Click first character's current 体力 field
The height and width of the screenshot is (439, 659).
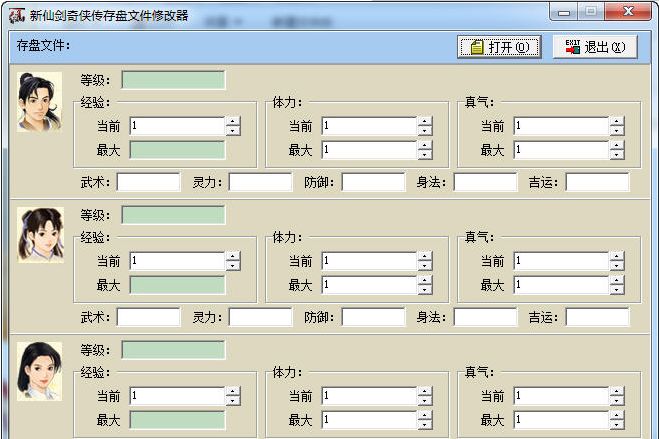click(x=369, y=126)
